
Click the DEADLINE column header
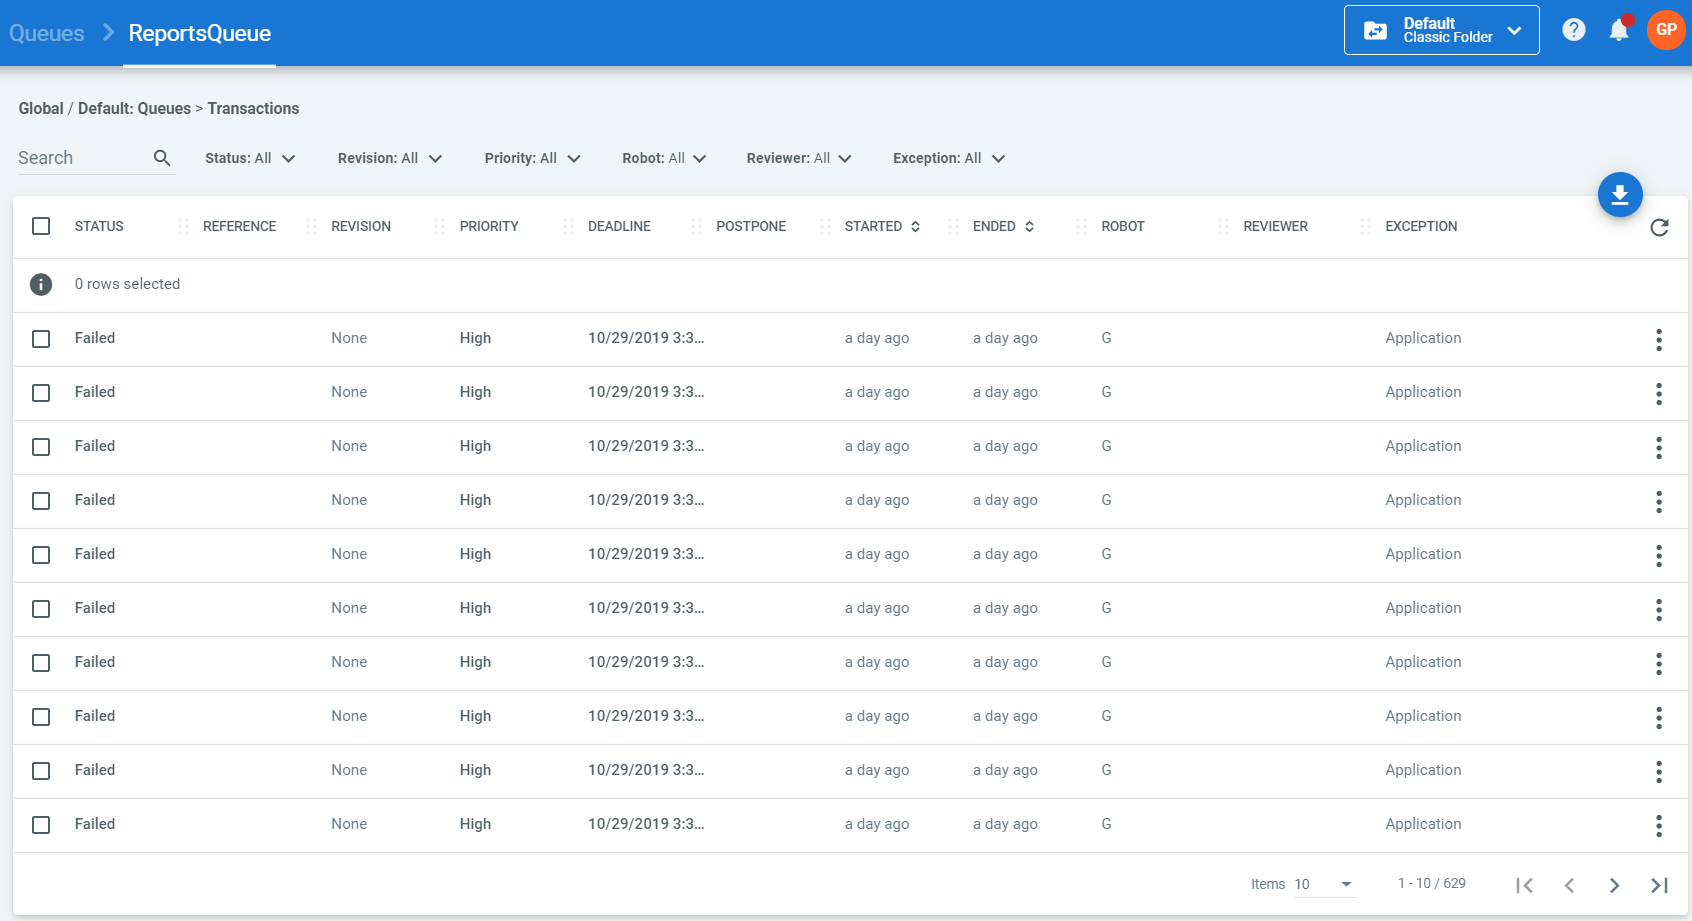619,227
